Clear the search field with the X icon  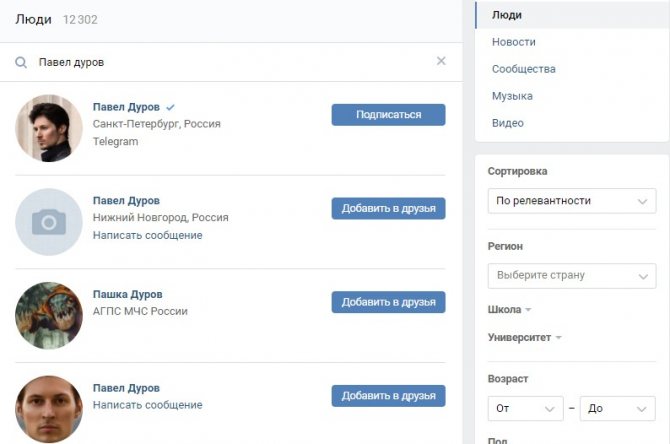(441, 61)
